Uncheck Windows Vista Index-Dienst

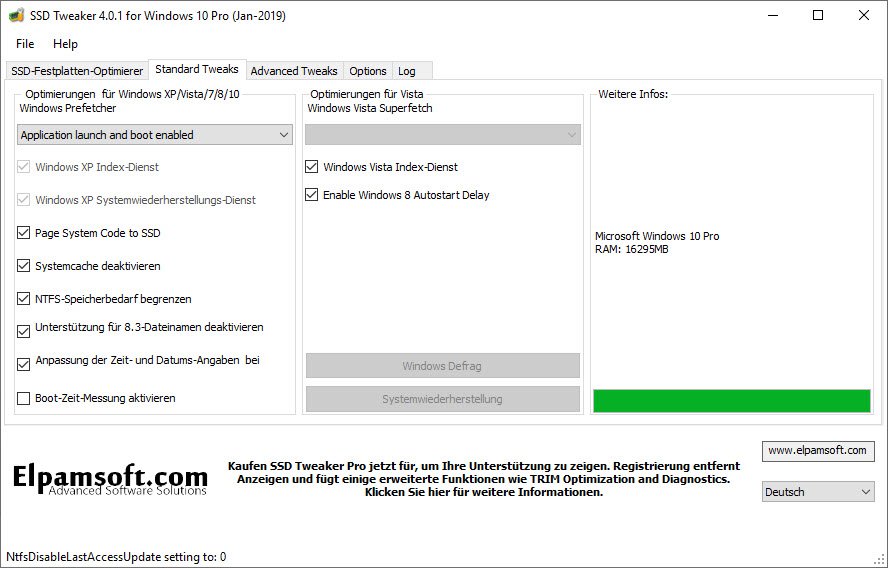click(x=311, y=166)
